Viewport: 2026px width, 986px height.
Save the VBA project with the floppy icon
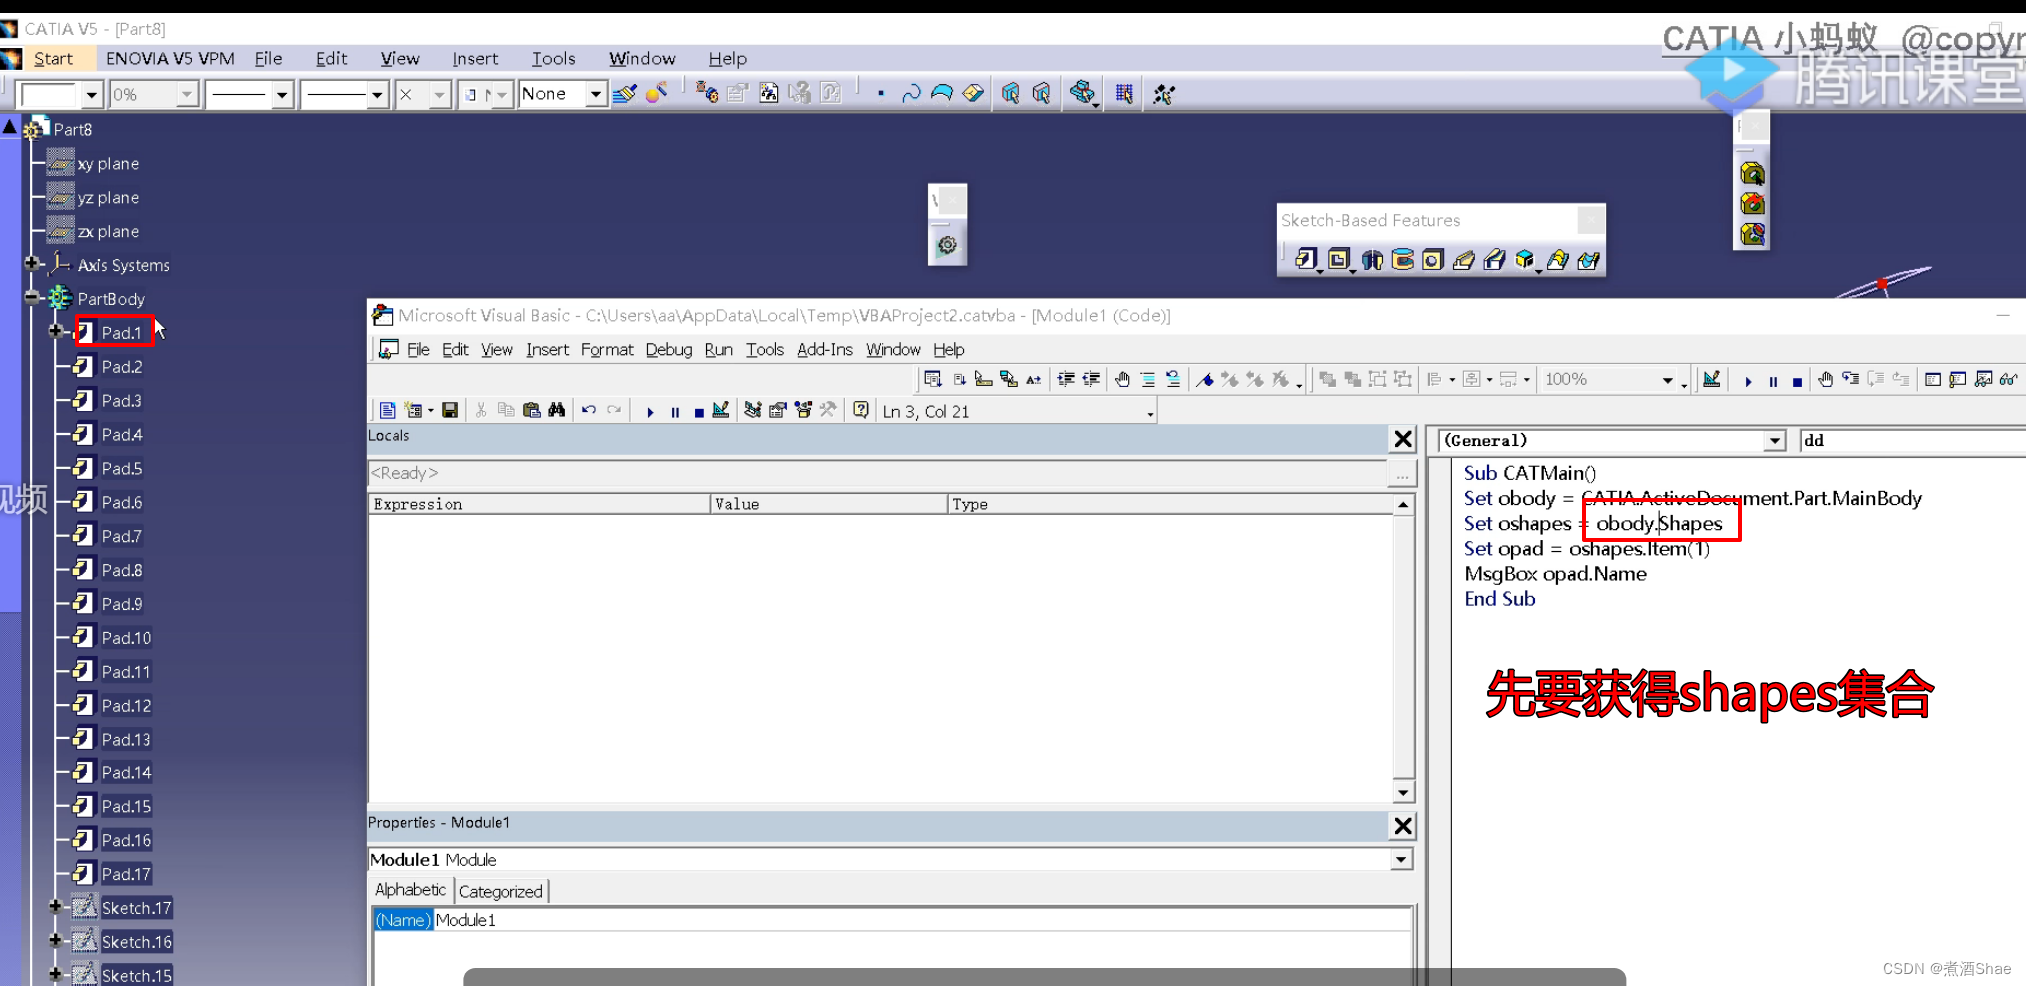[x=450, y=410]
